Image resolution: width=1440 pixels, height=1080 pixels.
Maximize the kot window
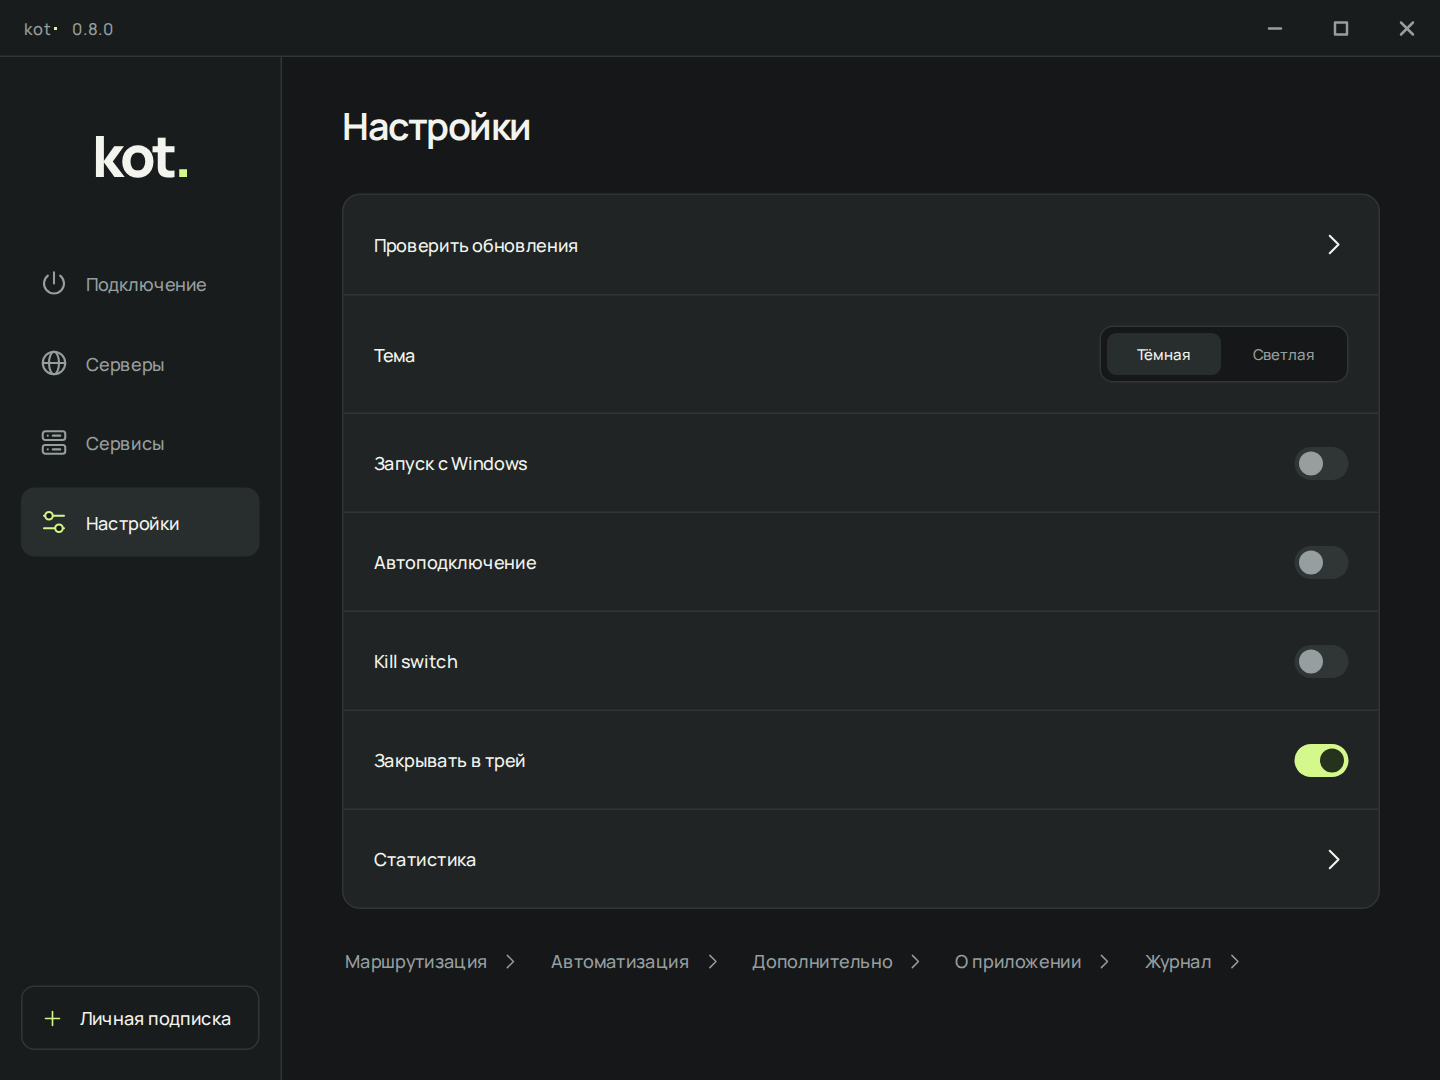1341,29
